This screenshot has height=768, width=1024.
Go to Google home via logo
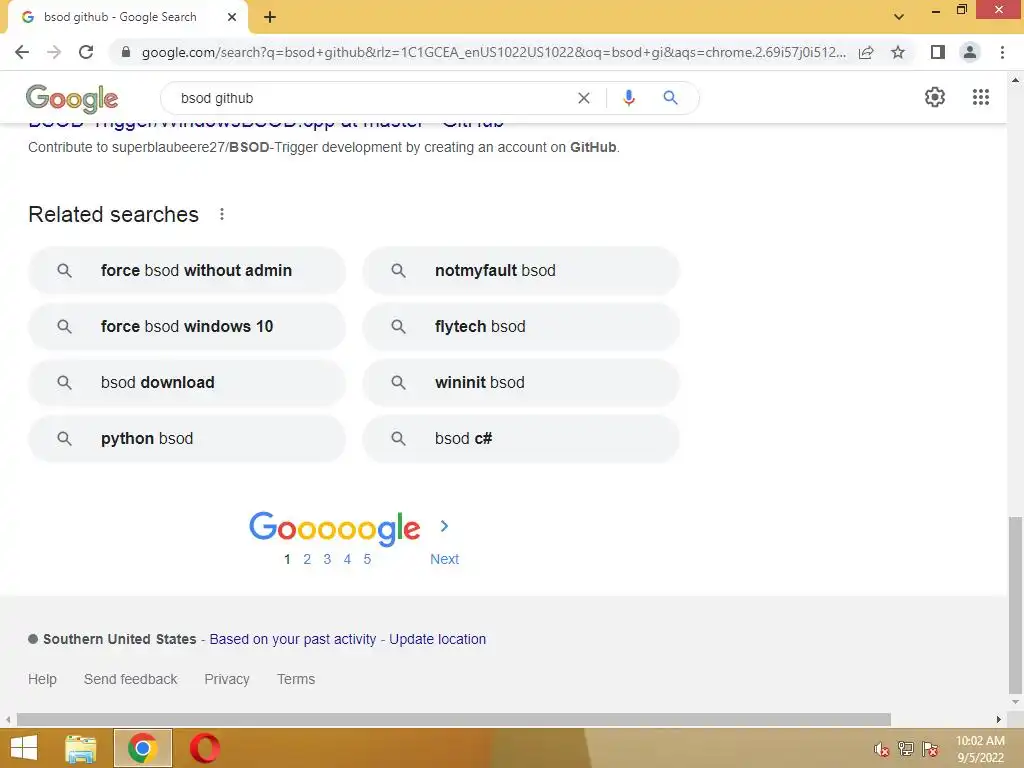72,99
